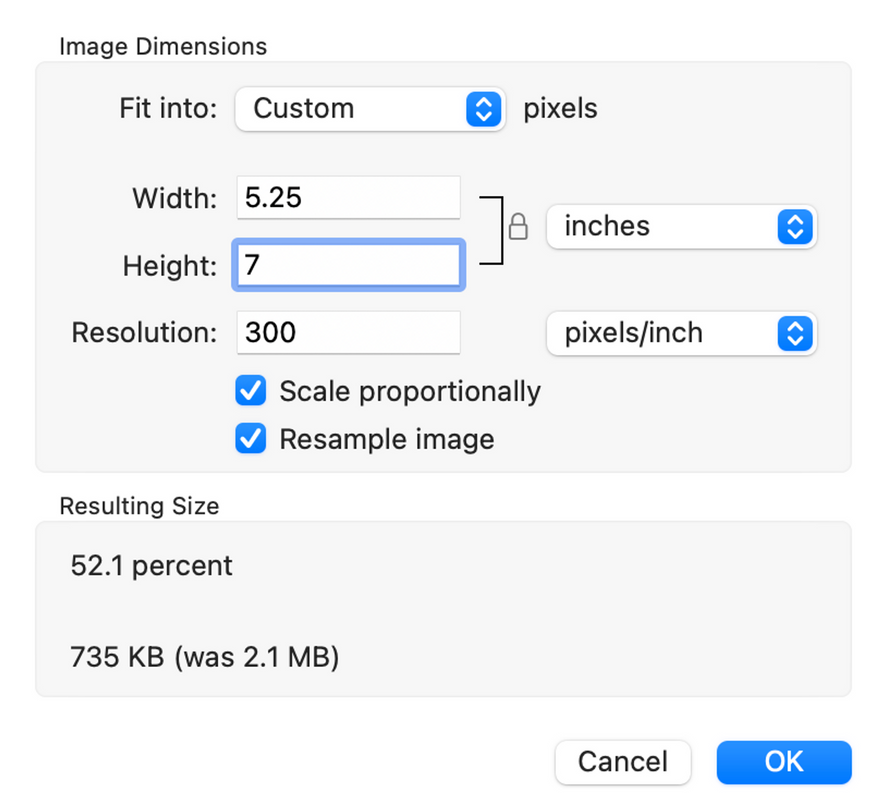880x806 pixels.
Task: Click the proportional lock icon
Action: pos(518,228)
